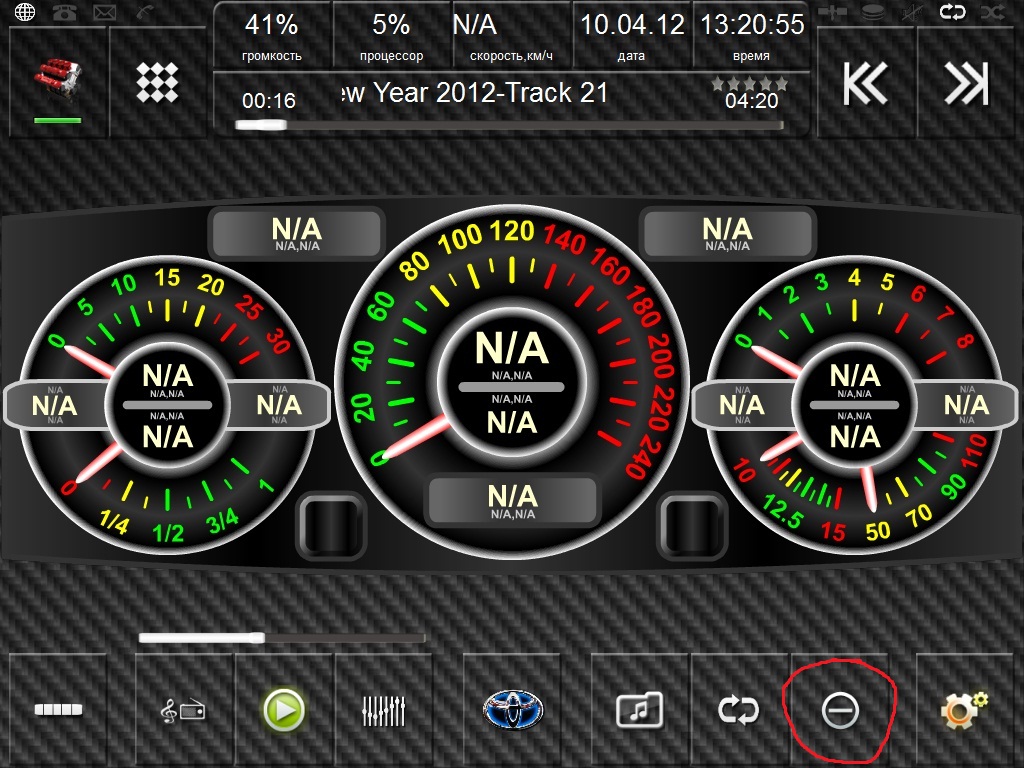The width and height of the screenshot is (1024, 768).
Task: Open the equalizer sliders panel
Action: click(x=384, y=710)
